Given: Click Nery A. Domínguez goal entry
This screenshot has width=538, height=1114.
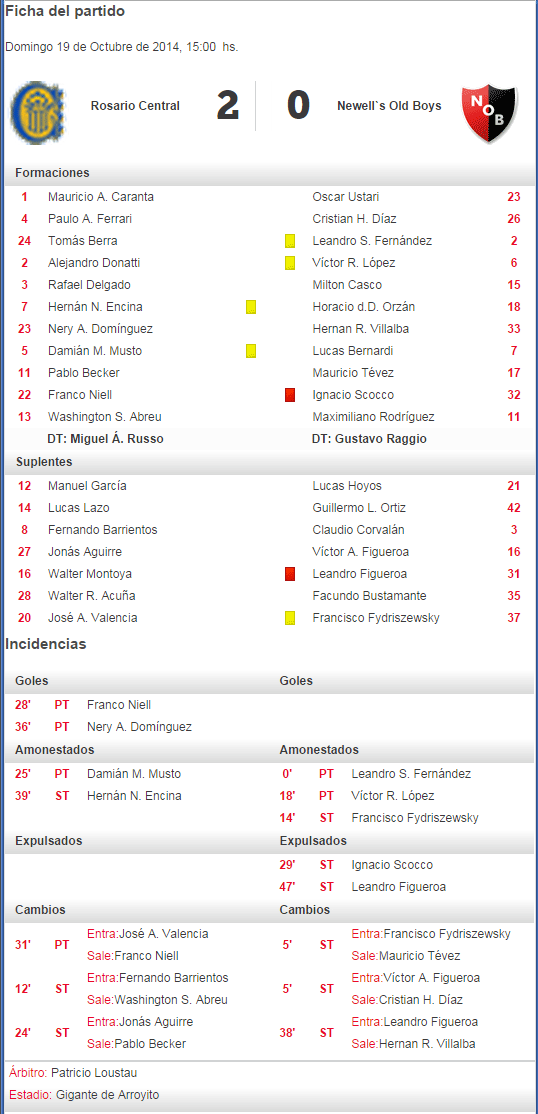Looking at the screenshot, I should [x=139, y=727].
